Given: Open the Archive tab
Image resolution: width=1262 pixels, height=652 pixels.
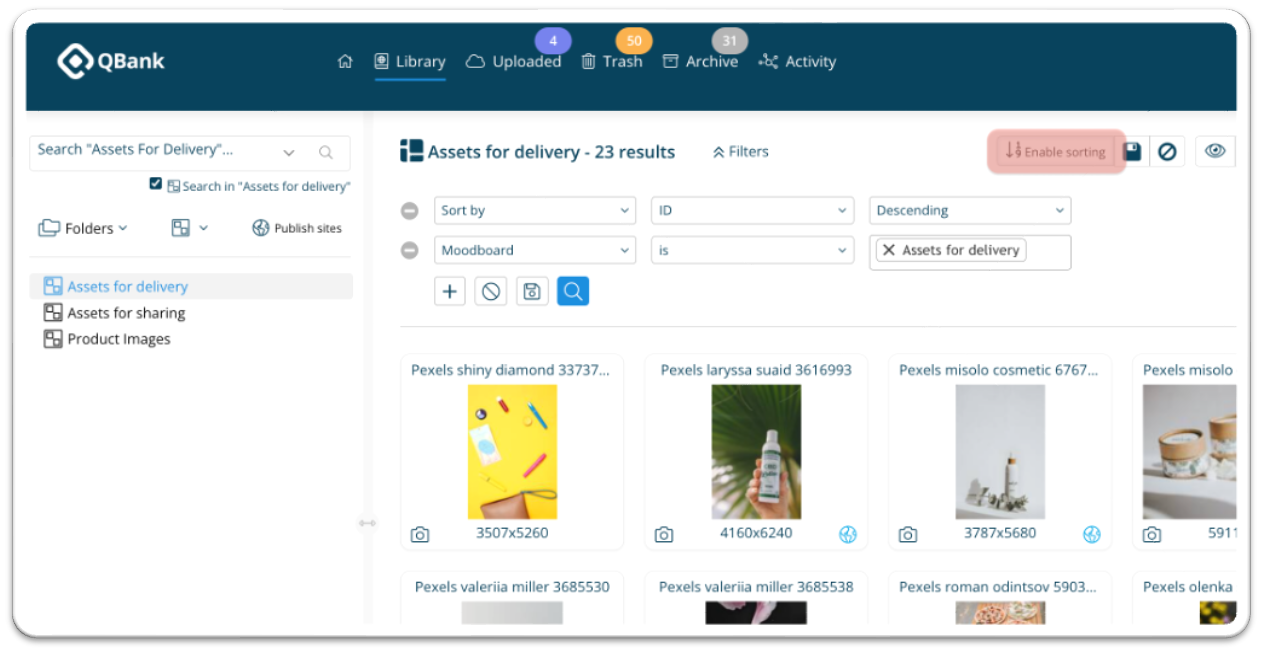Looking at the screenshot, I should click(700, 62).
